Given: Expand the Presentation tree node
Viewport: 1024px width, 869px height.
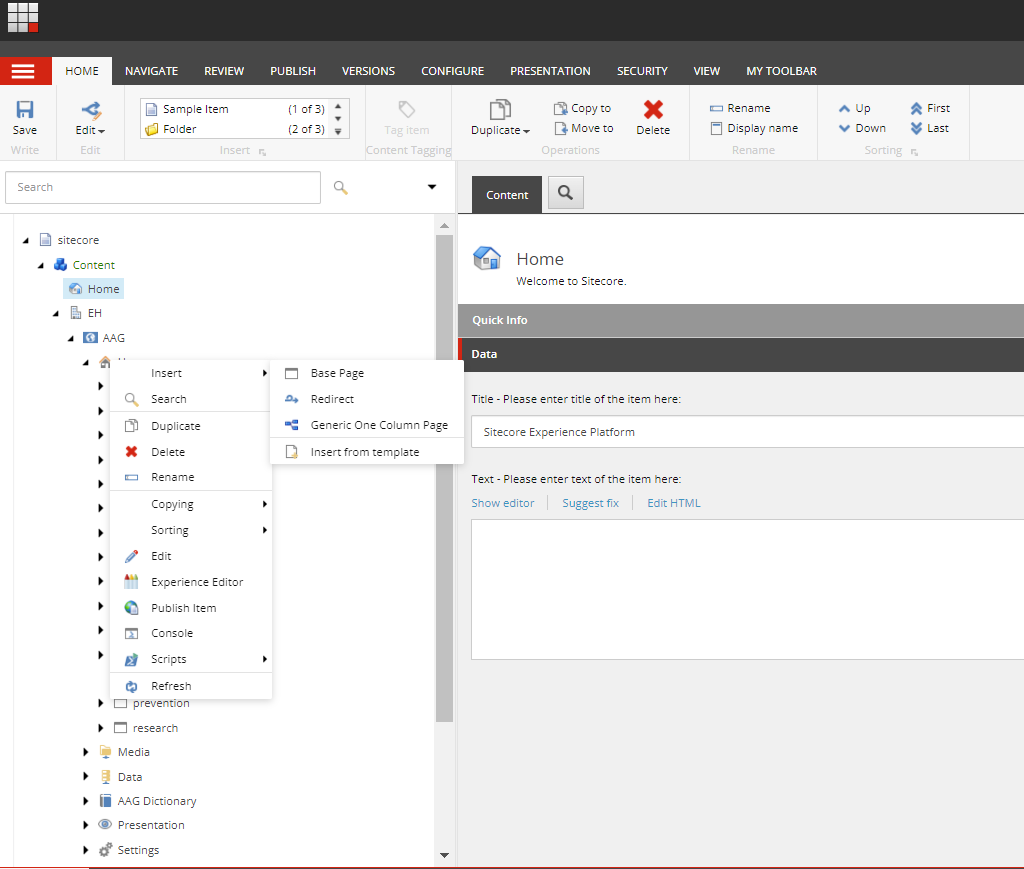Looking at the screenshot, I should click(86, 825).
